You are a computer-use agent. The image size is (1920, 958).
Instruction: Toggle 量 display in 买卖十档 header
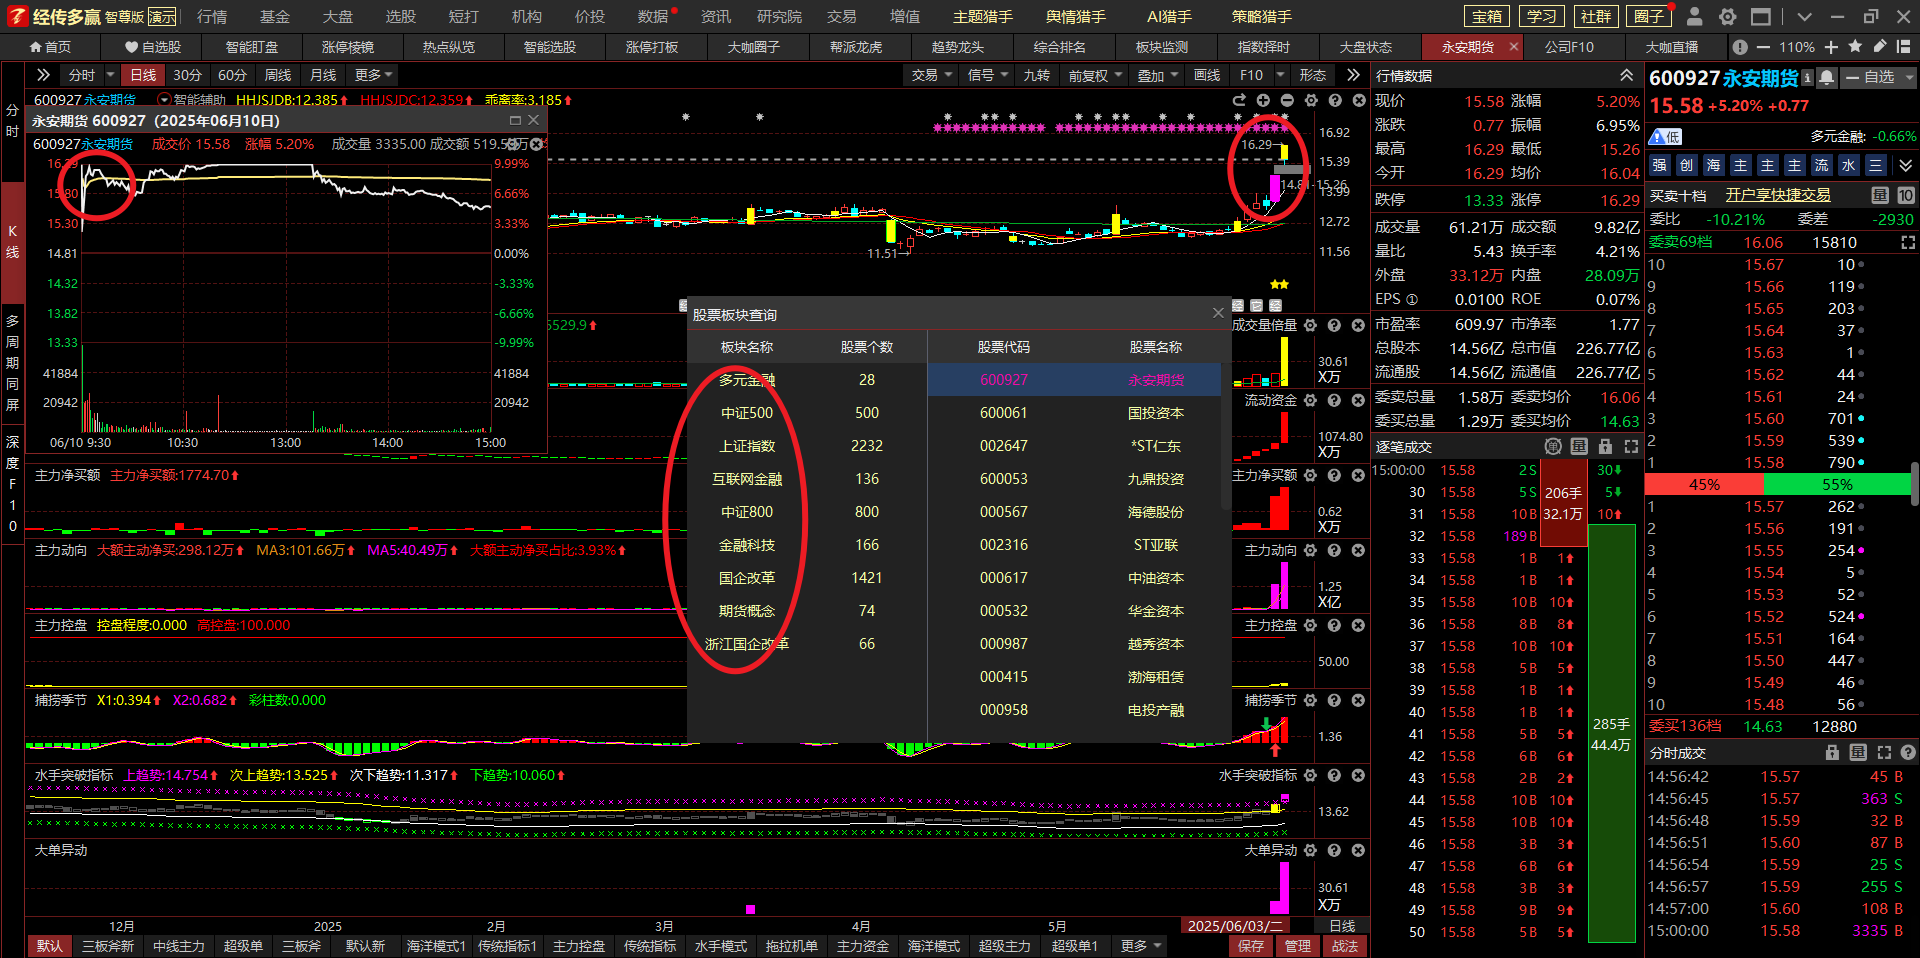coord(1880,195)
